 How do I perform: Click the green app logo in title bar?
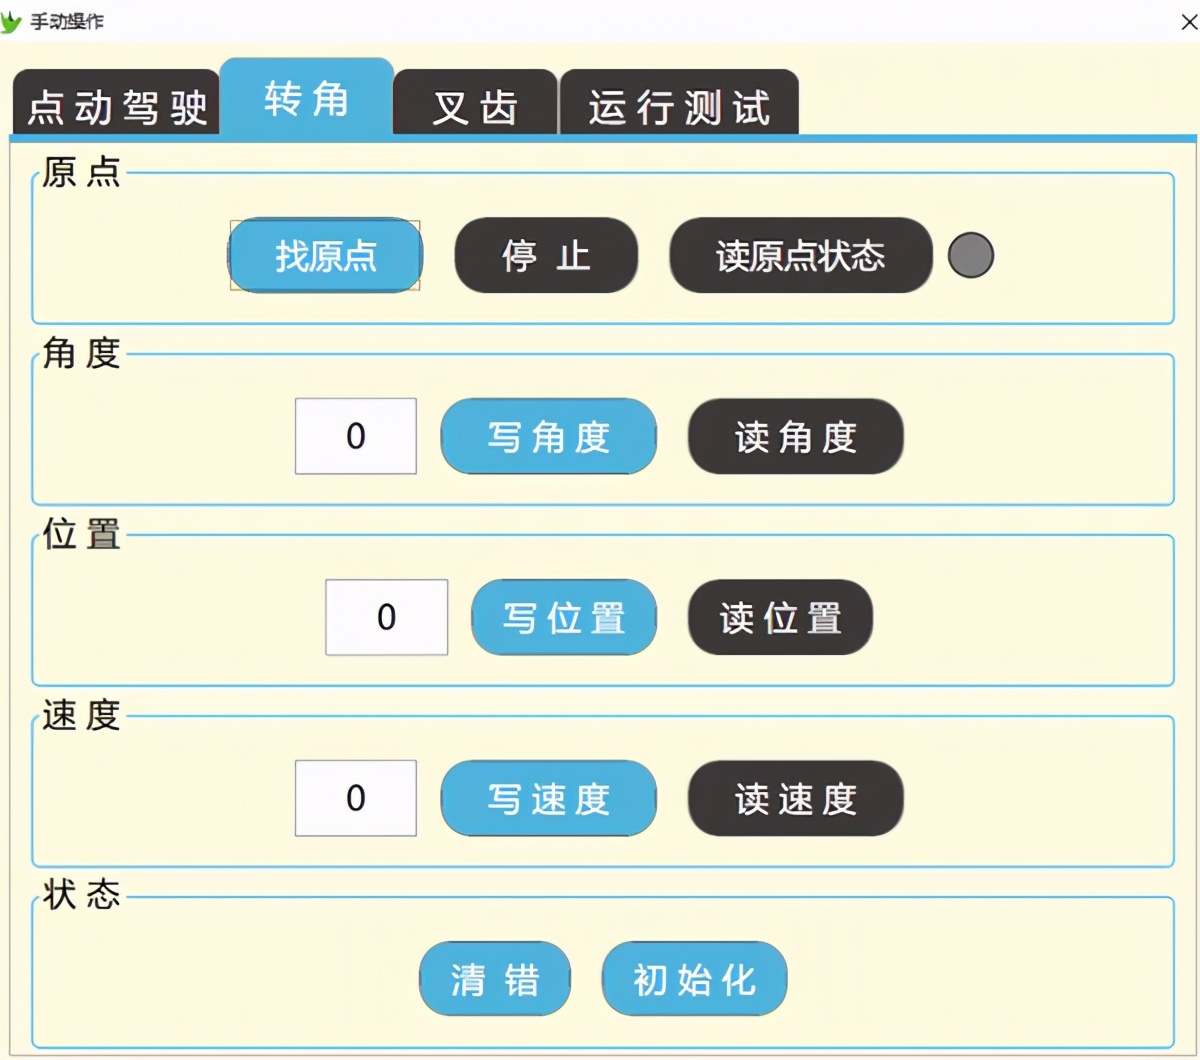(11, 21)
